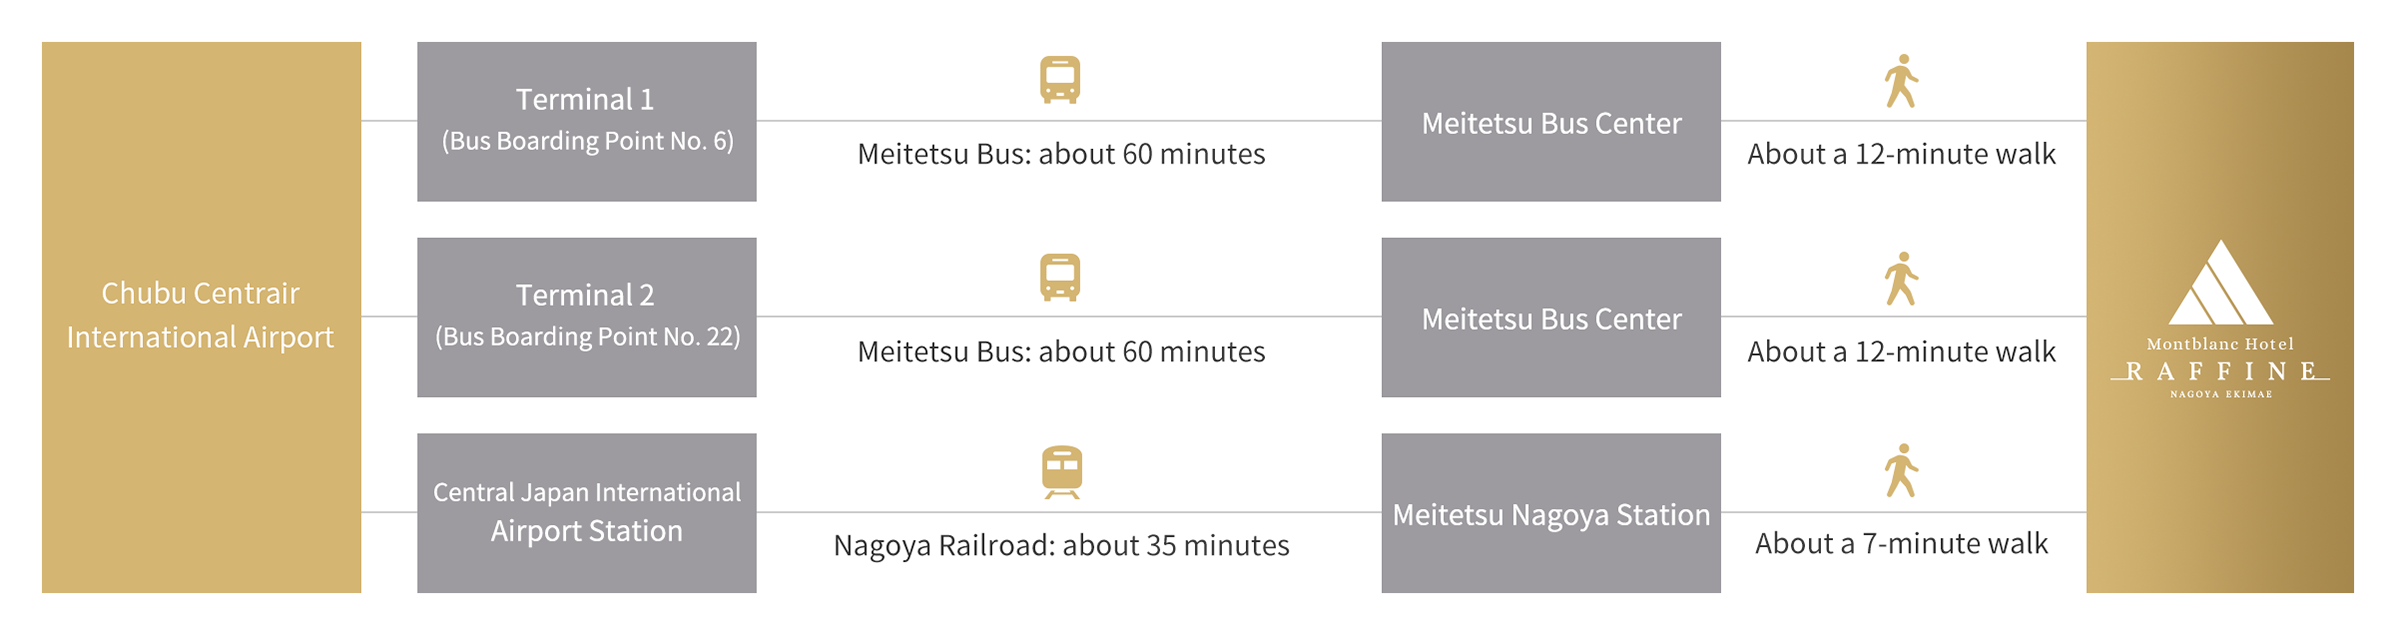Click the Meitetsu Bus 60 minutes text on the Terminal 1 route
2396x639 pixels.
tap(1061, 154)
